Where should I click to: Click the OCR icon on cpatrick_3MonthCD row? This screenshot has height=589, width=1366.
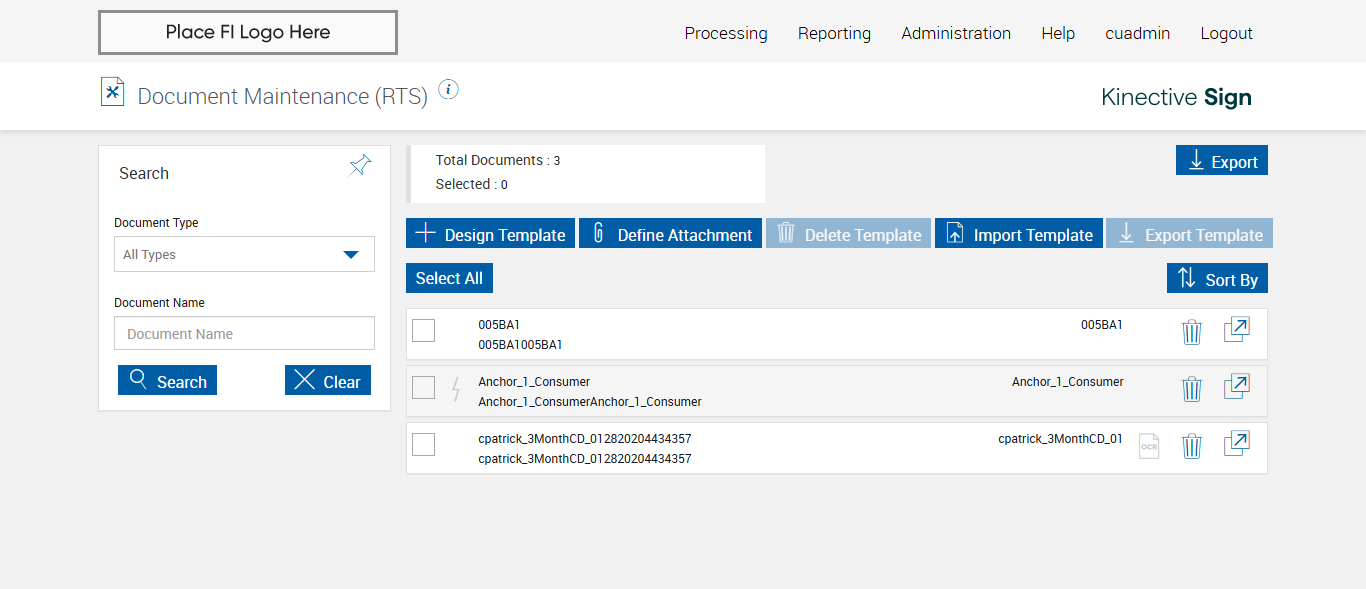(x=1149, y=446)
